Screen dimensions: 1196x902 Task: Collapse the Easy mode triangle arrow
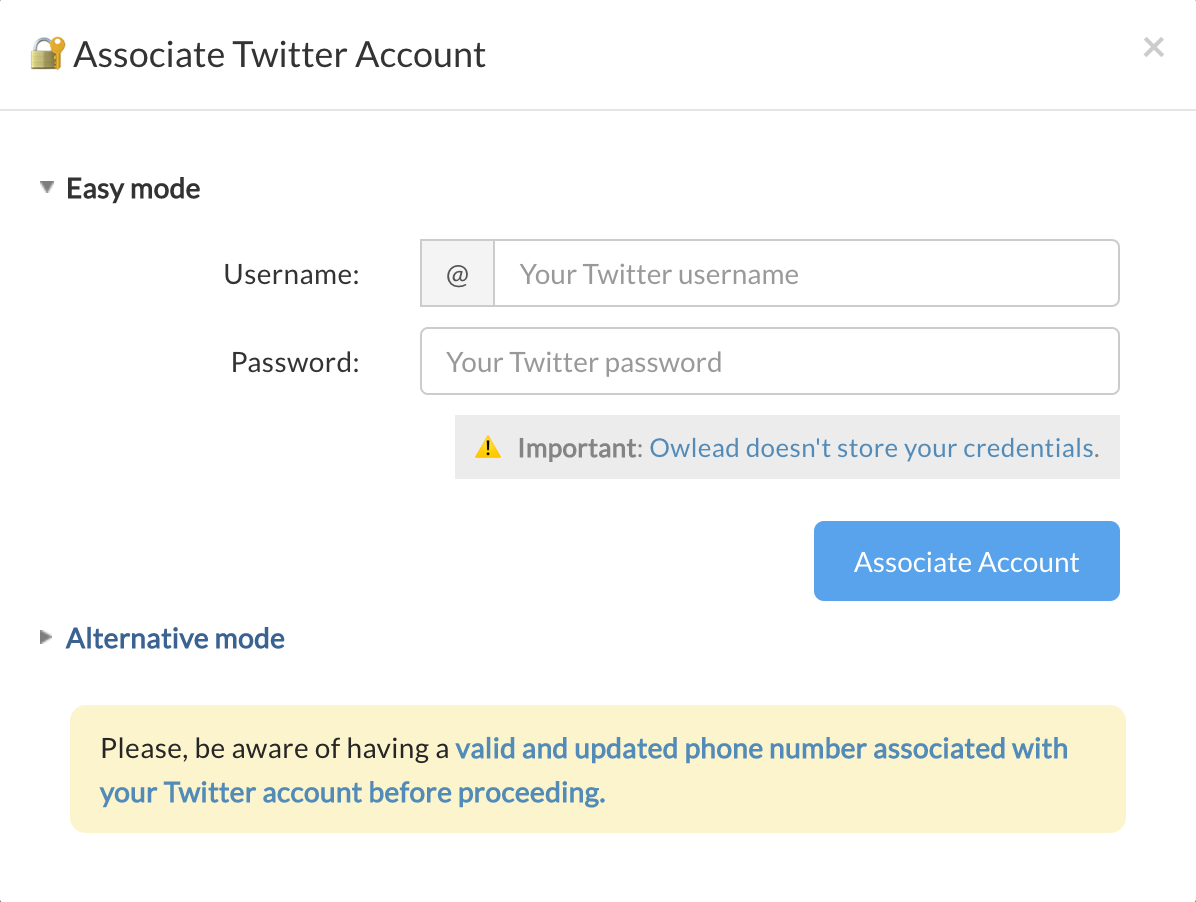tap(47, 188)
